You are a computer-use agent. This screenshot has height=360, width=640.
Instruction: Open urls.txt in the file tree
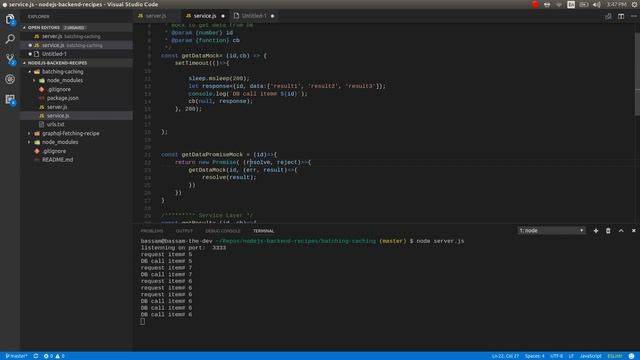click(76, 124)
